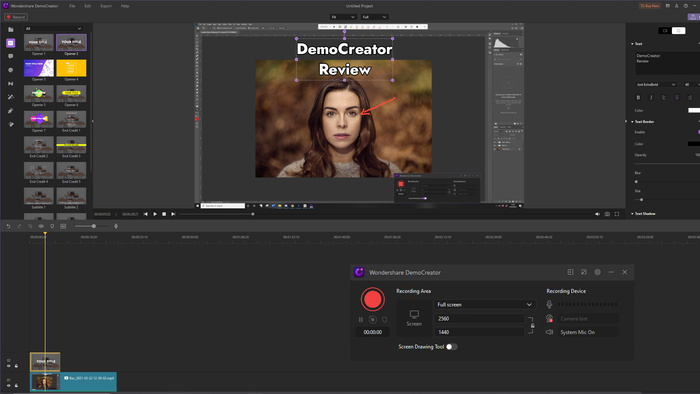Click the text Color white swatch

pyautogui.click(x=694, y=110)
